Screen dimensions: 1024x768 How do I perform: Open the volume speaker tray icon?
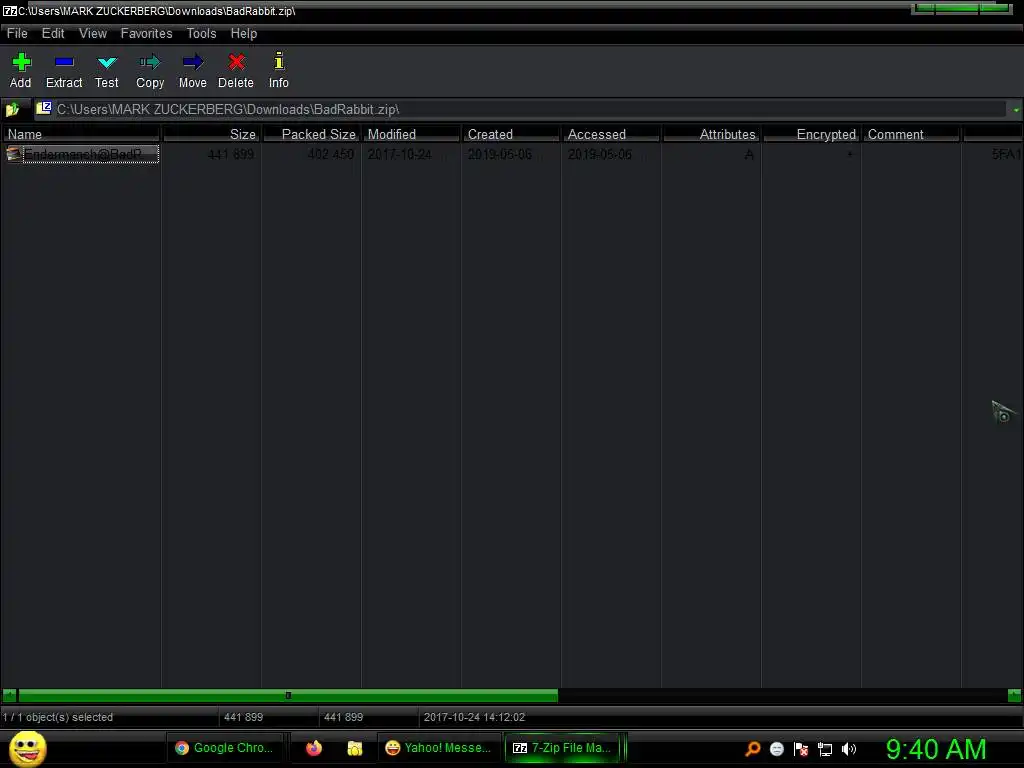[x=849, y=749]
